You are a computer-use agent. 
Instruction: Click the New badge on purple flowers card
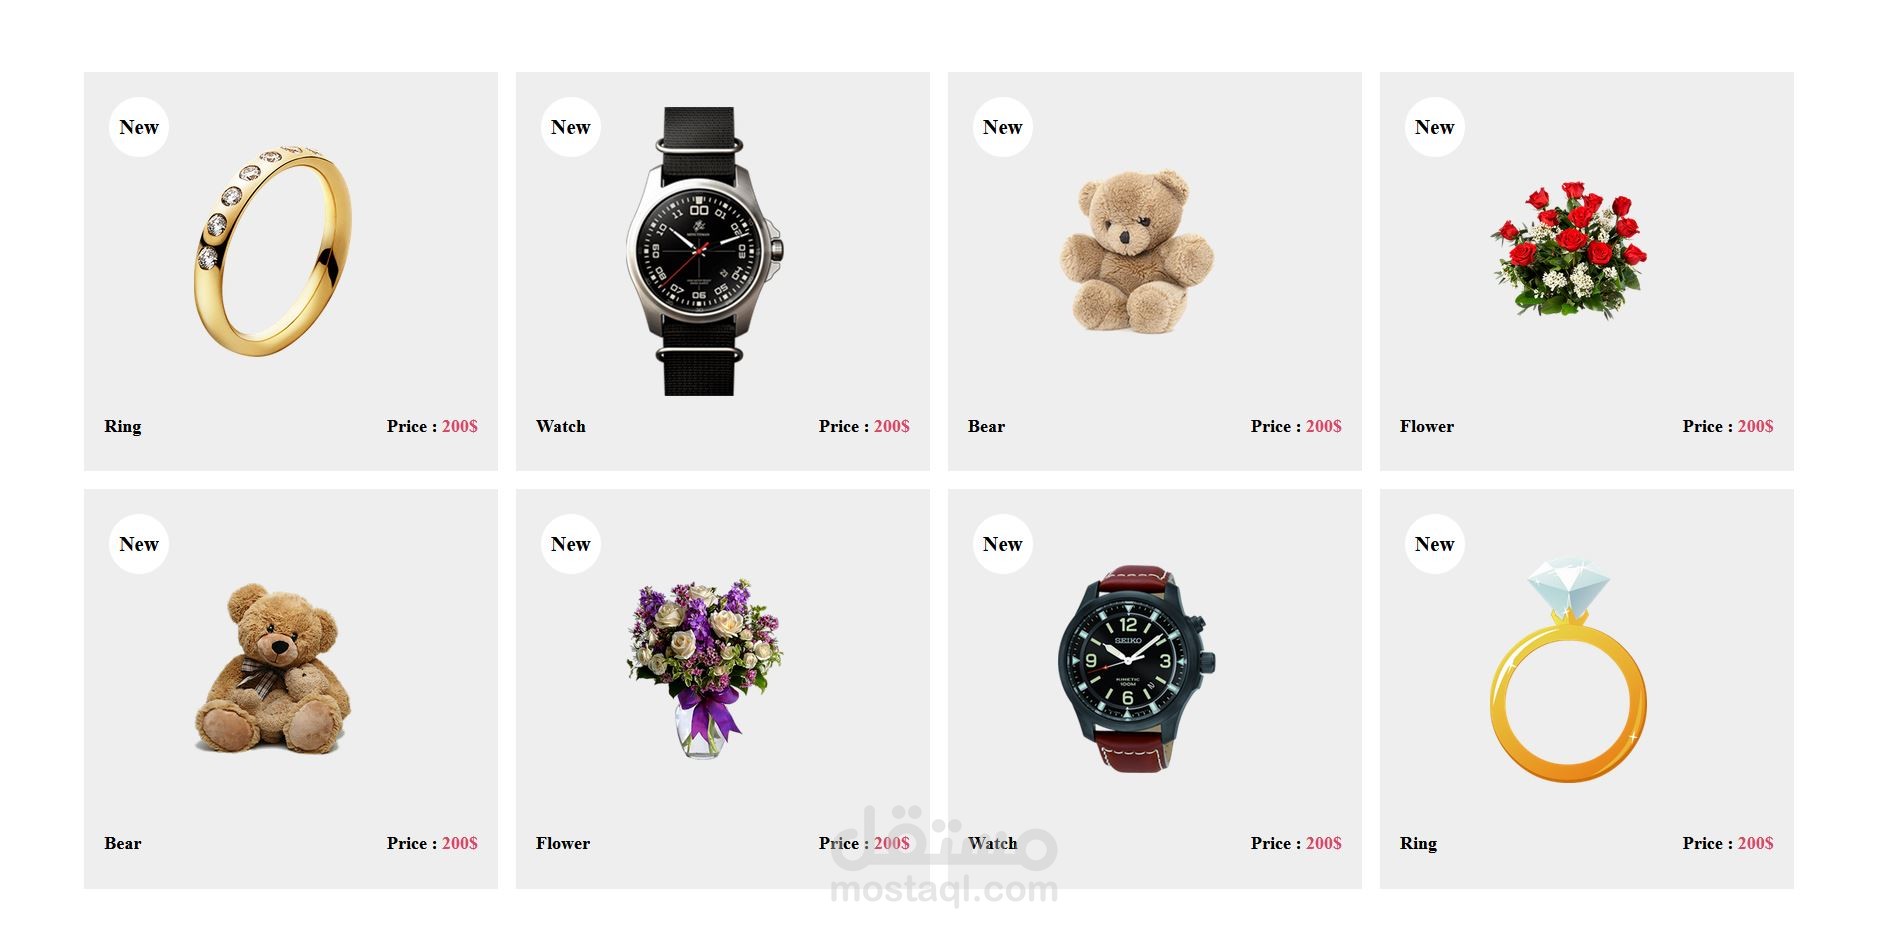pyautogui.click(x=571, y=544)
